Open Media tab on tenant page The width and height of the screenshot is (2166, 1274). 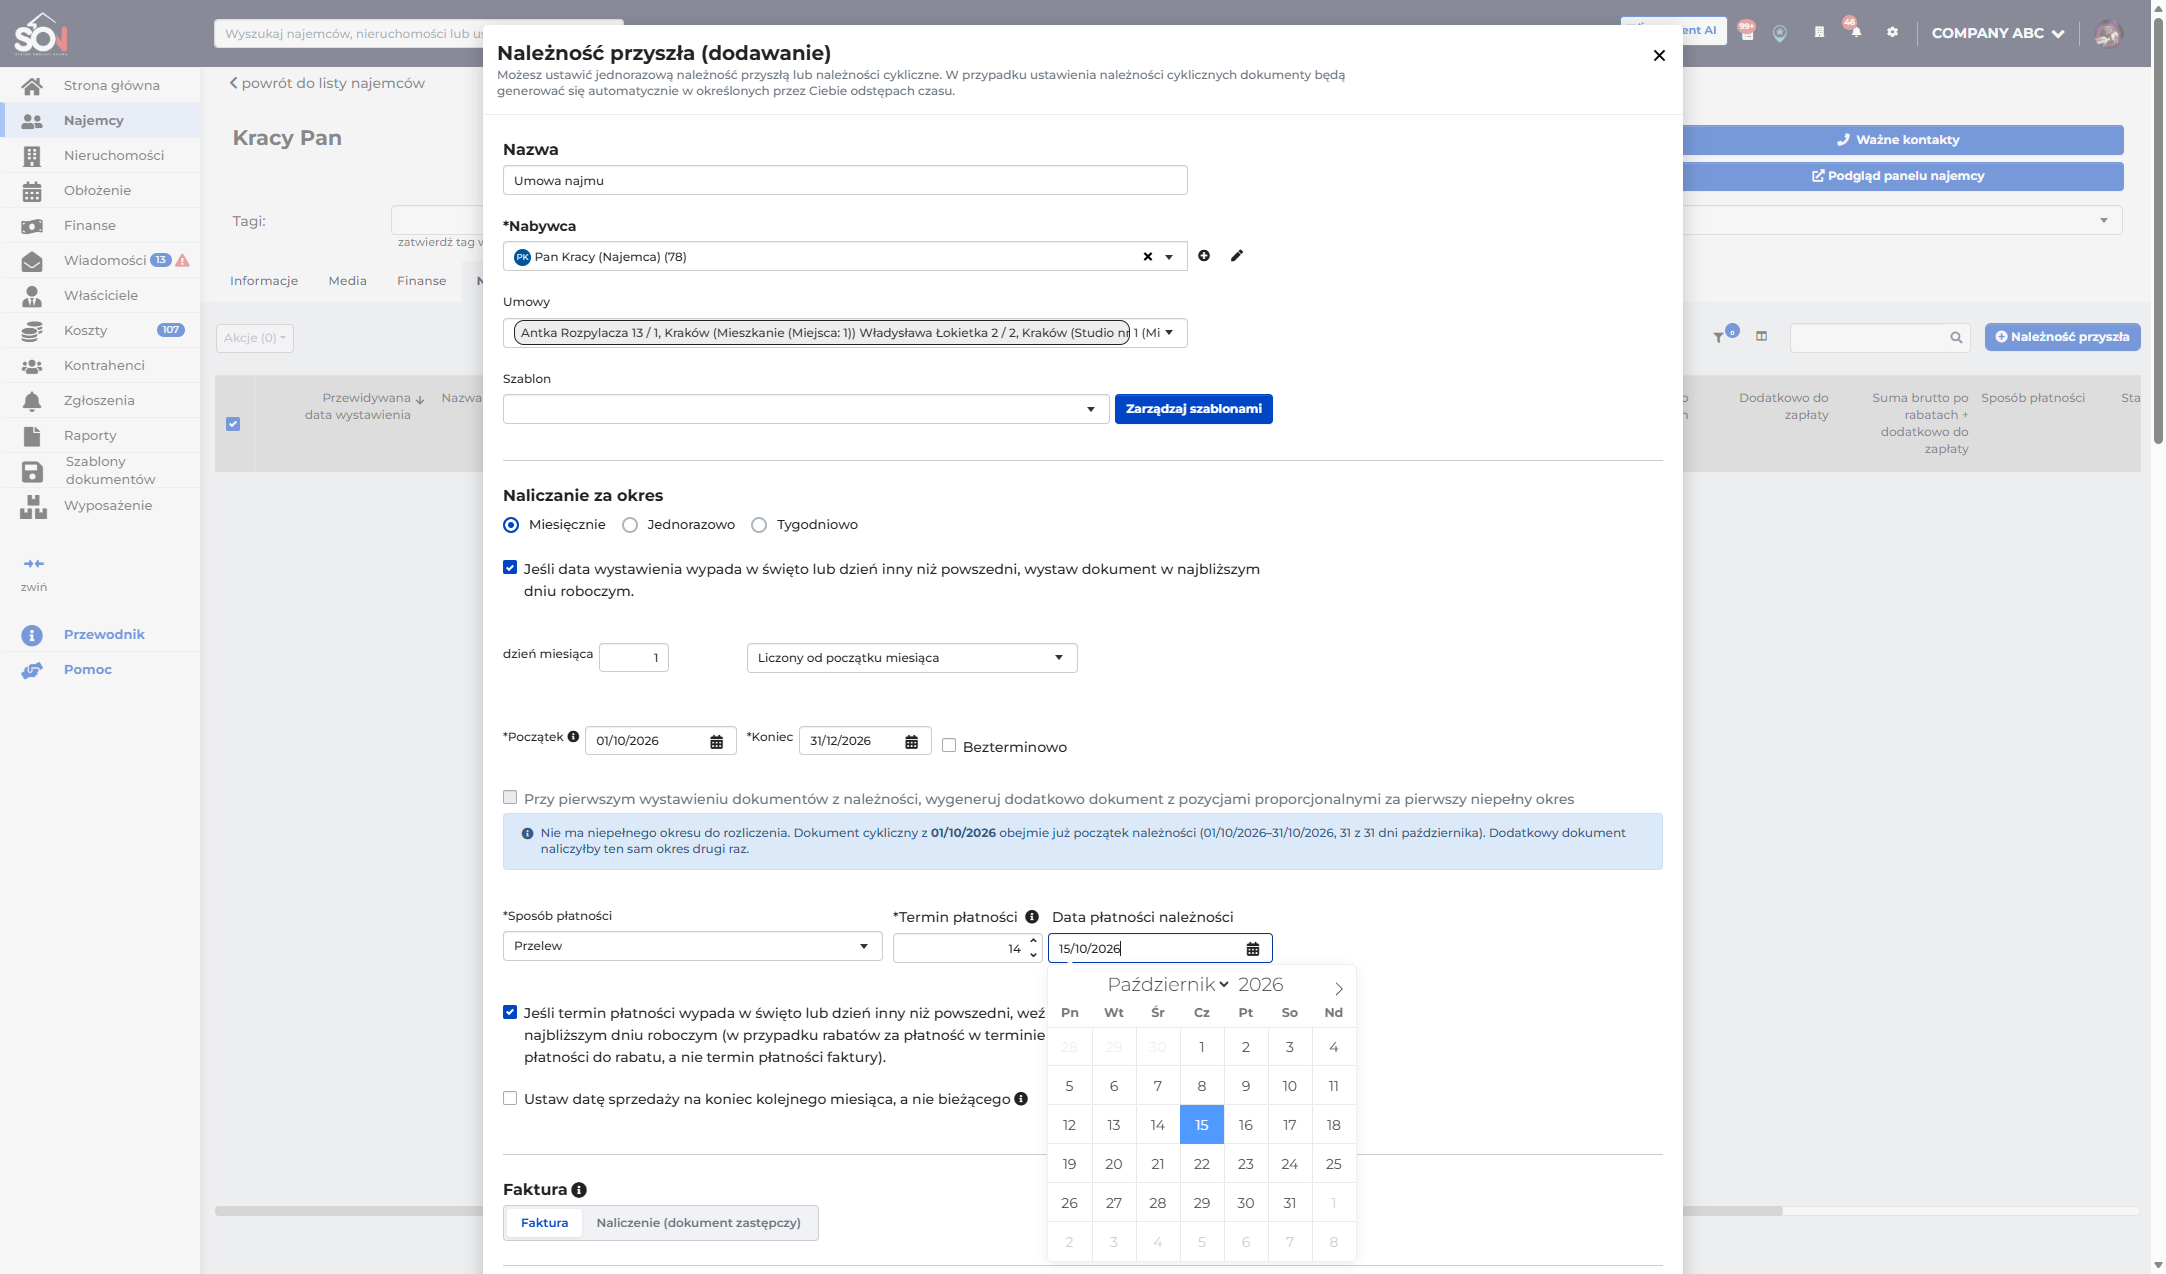(x=347, y=281)
